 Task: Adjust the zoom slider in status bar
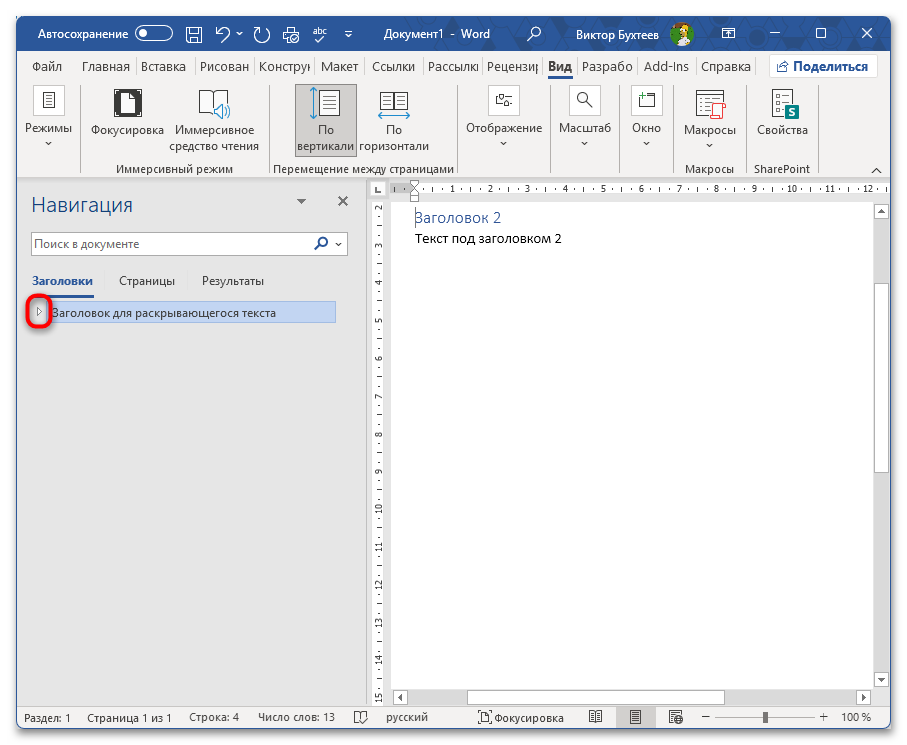765,717
